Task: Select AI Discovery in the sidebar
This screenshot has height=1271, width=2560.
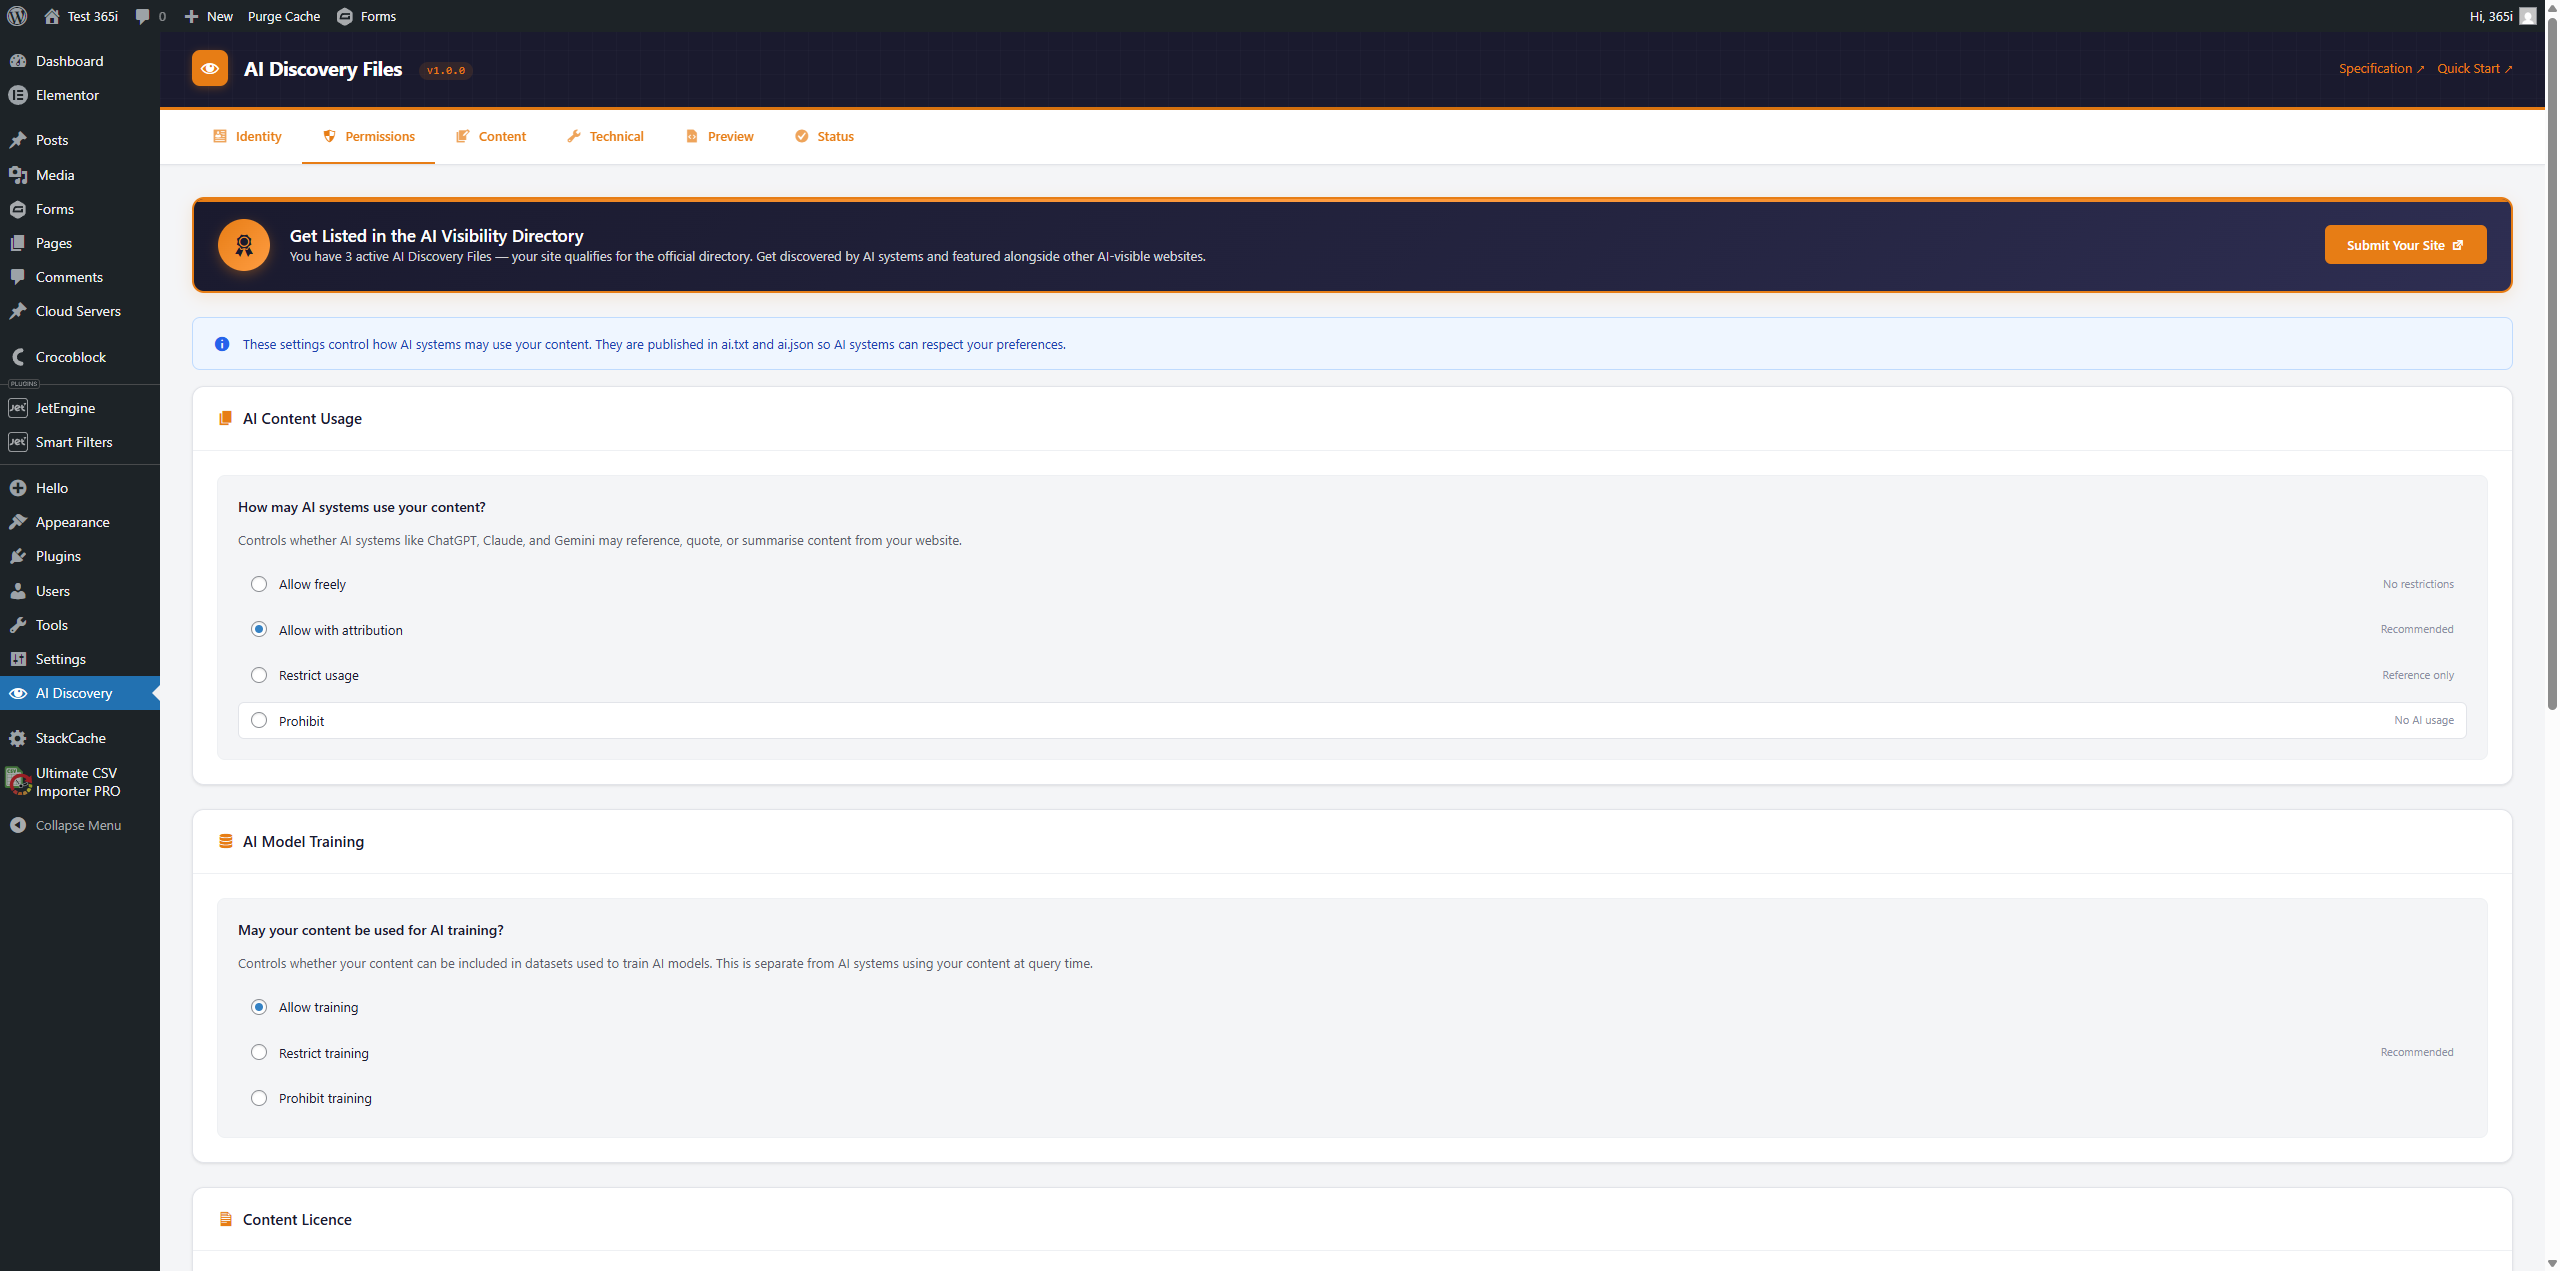Action: click(x=73, y=693)
